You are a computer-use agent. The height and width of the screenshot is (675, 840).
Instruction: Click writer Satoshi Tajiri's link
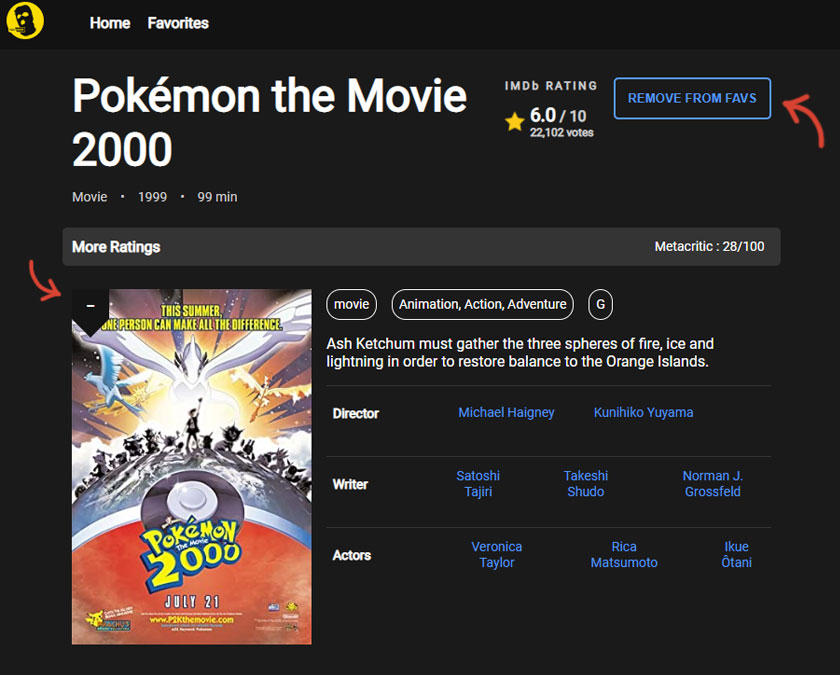(x=478, y=483)
